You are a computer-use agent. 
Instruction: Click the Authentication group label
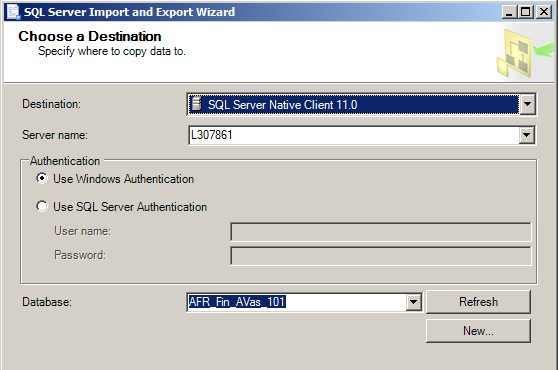pos(65,161)
